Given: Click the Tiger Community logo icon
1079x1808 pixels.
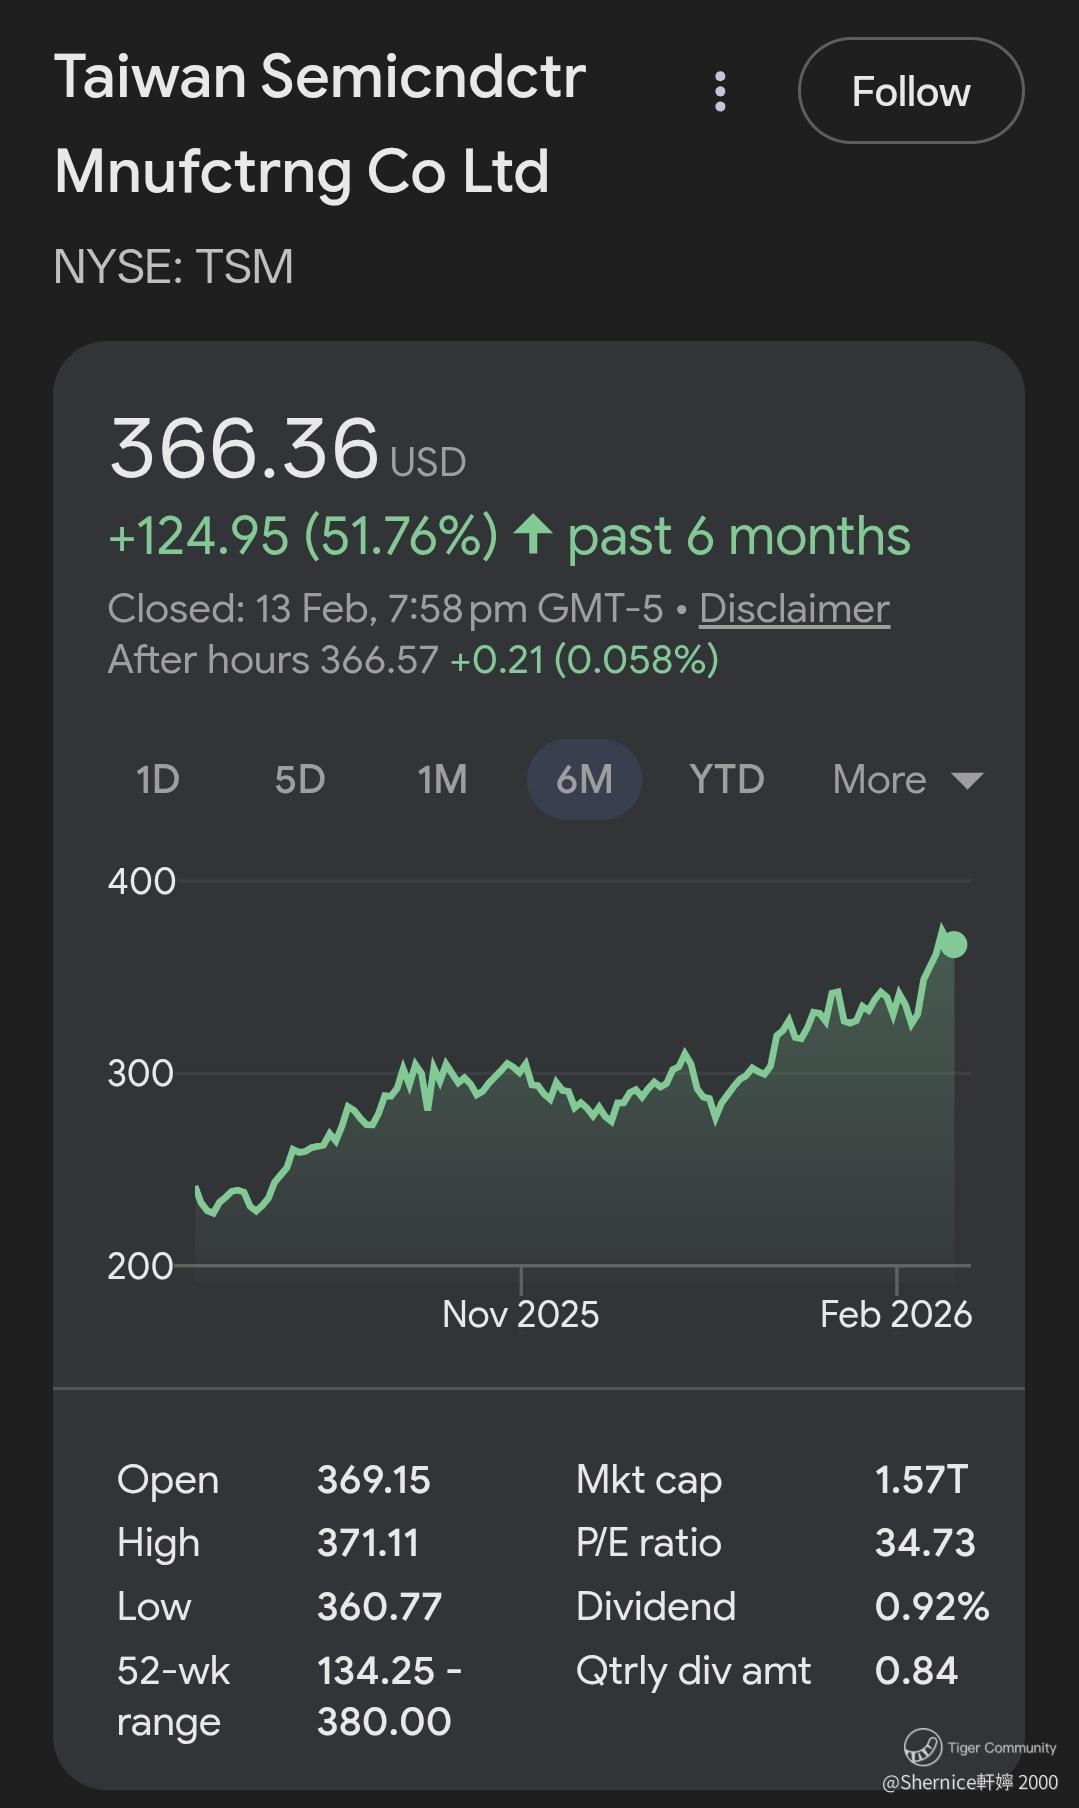Looking at the screenshot, I should coord(922,1747).
